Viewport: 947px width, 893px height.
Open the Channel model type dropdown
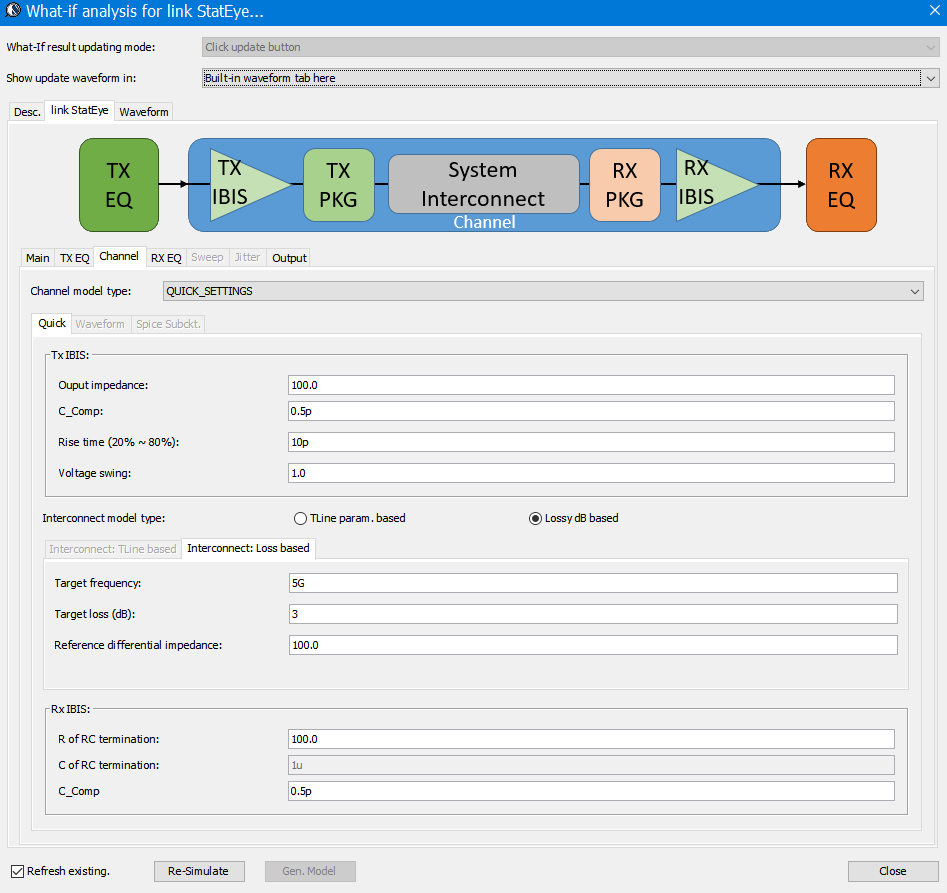pyautogui.click(x=543, y=291)
